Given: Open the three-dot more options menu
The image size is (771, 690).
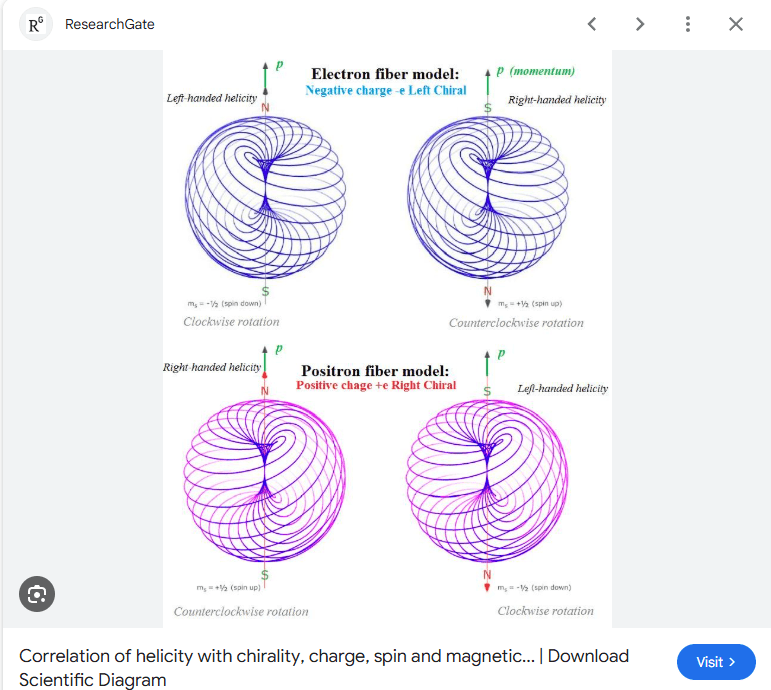Looking at the screenshot, I should [688, 24].
